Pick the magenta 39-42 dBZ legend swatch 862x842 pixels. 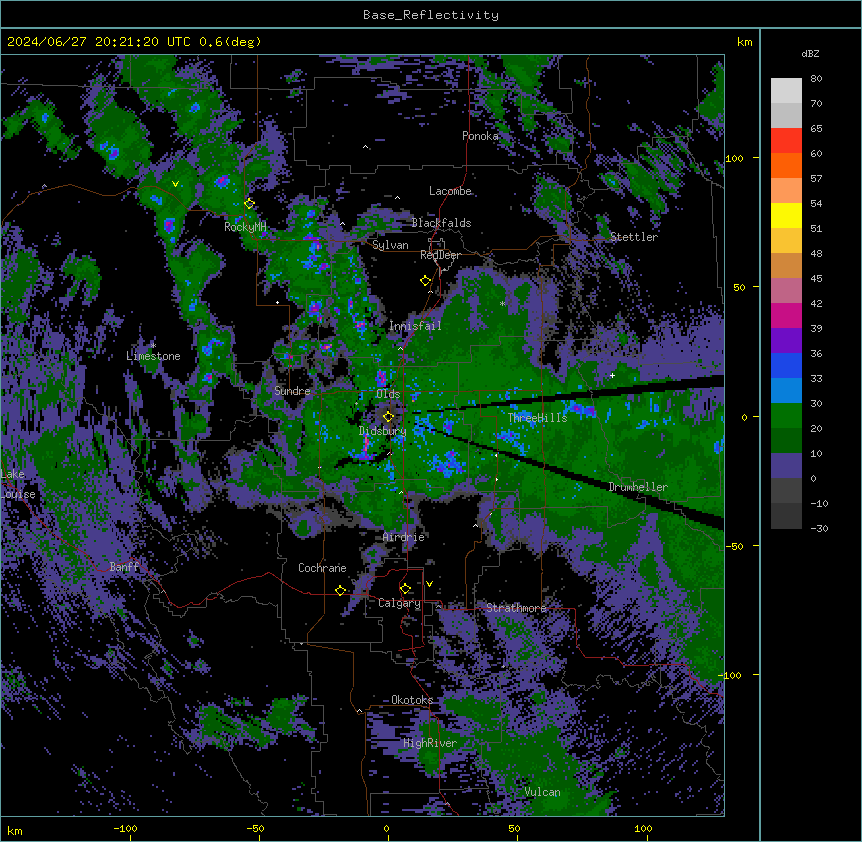[786, 315]
